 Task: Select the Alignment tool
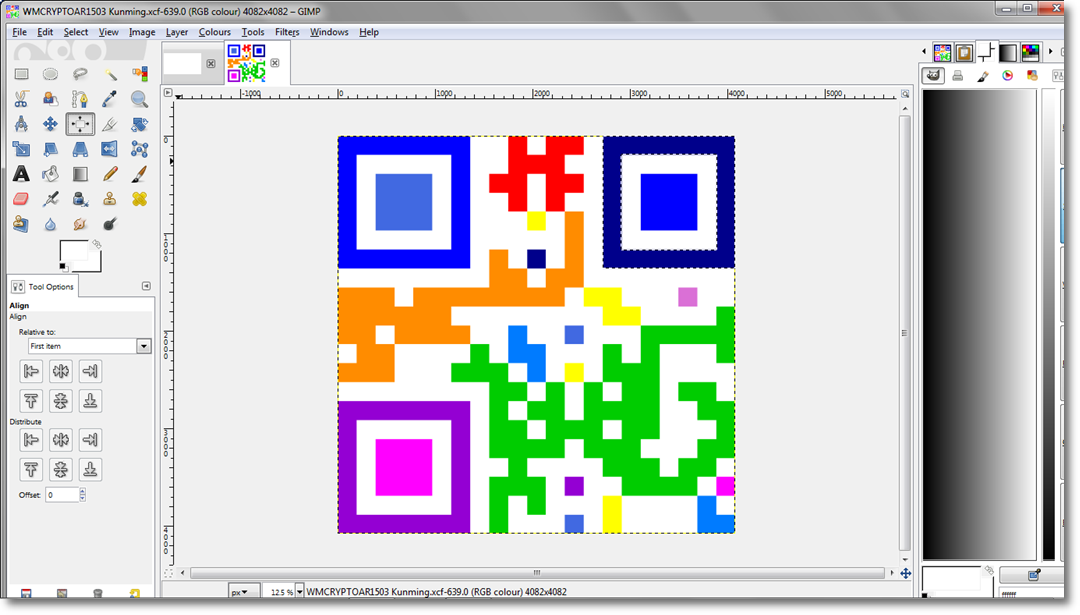click(80, 124)
